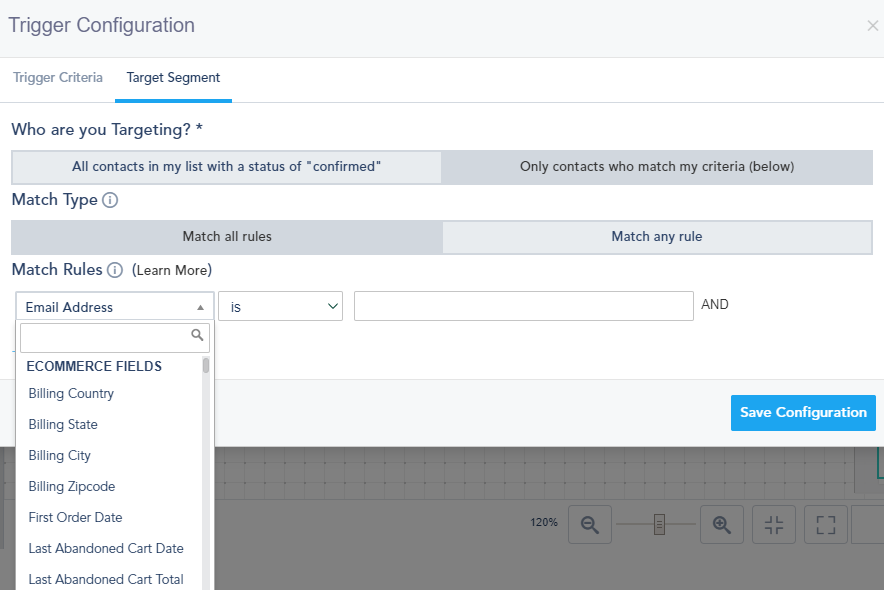Click the search magnifier in dropdown filter
Image resolution: width=884 pixels, height=590 pixels.
click(198, 336)
